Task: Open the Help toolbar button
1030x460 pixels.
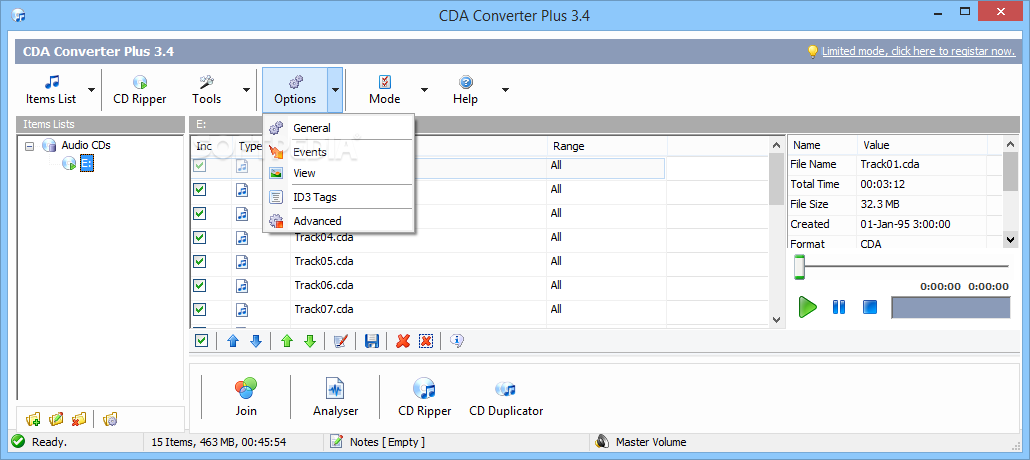Action: coord(465,90)
